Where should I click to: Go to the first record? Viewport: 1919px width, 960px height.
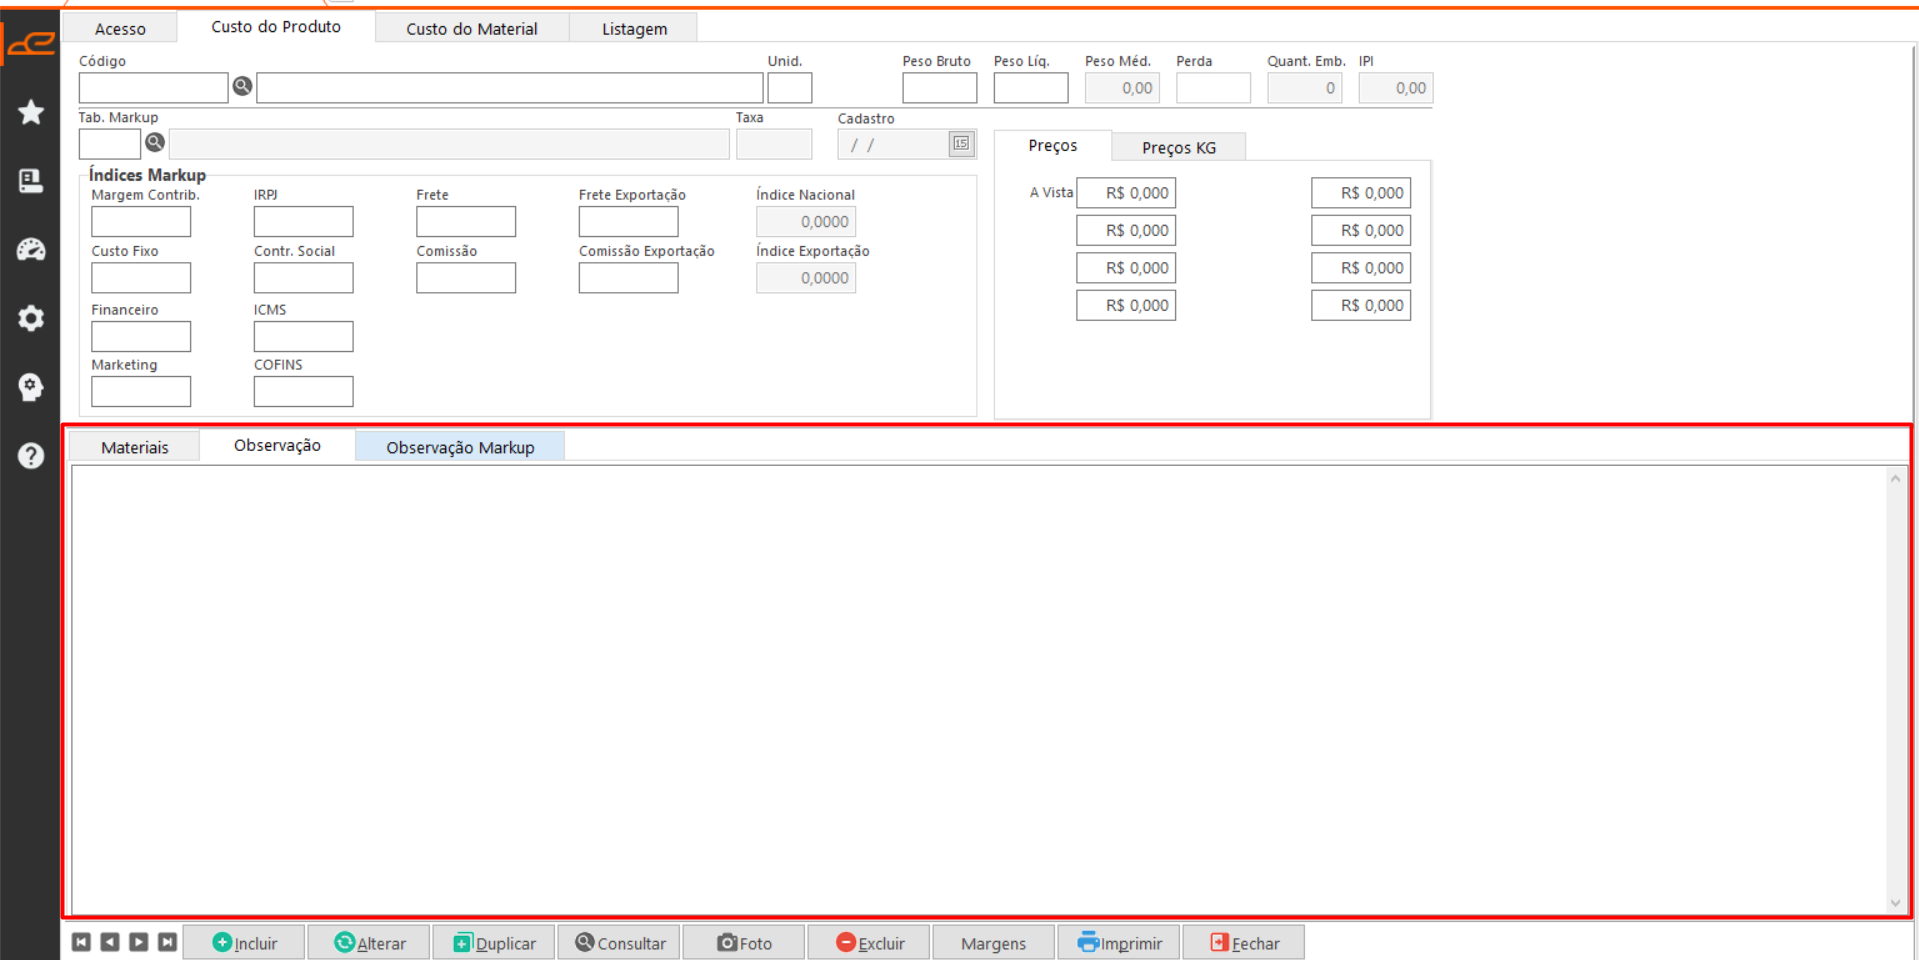tap(82, 942)
